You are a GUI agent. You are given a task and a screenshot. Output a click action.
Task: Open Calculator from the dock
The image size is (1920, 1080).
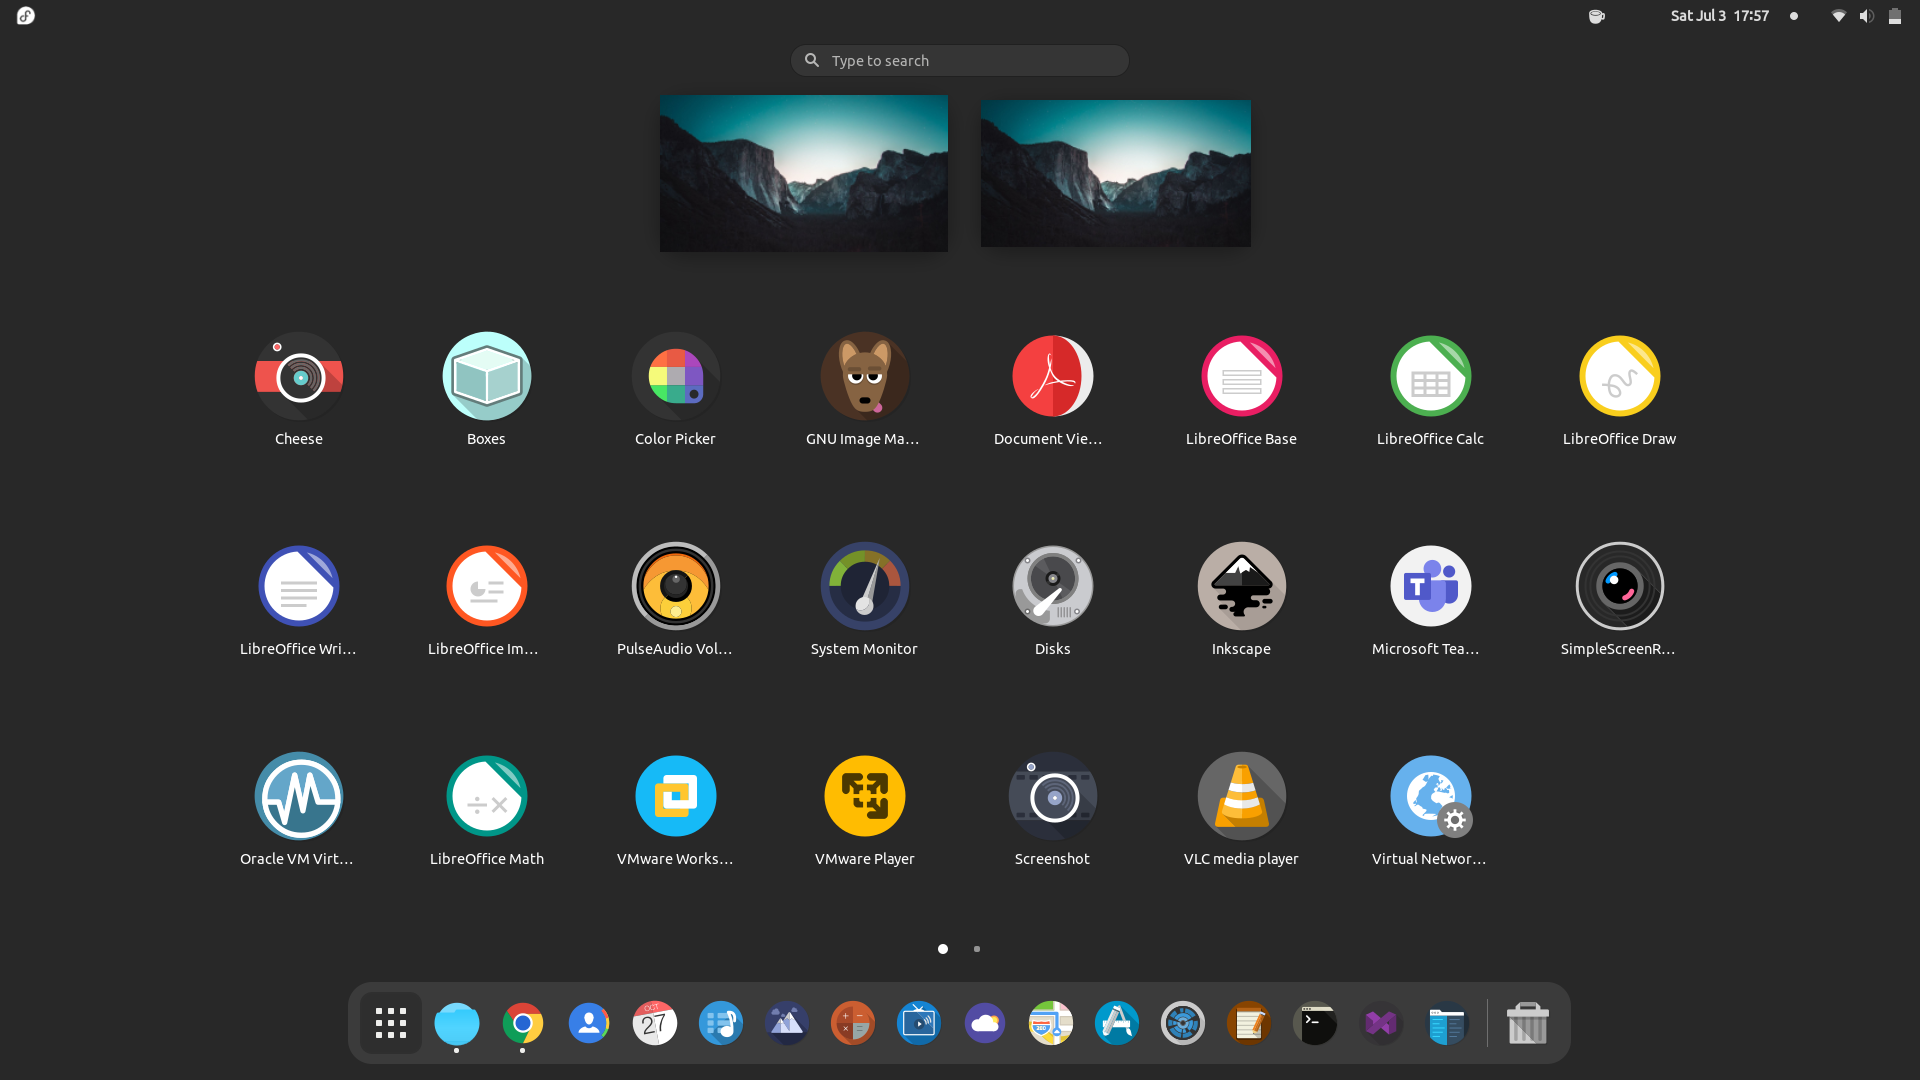point(853,1023)
